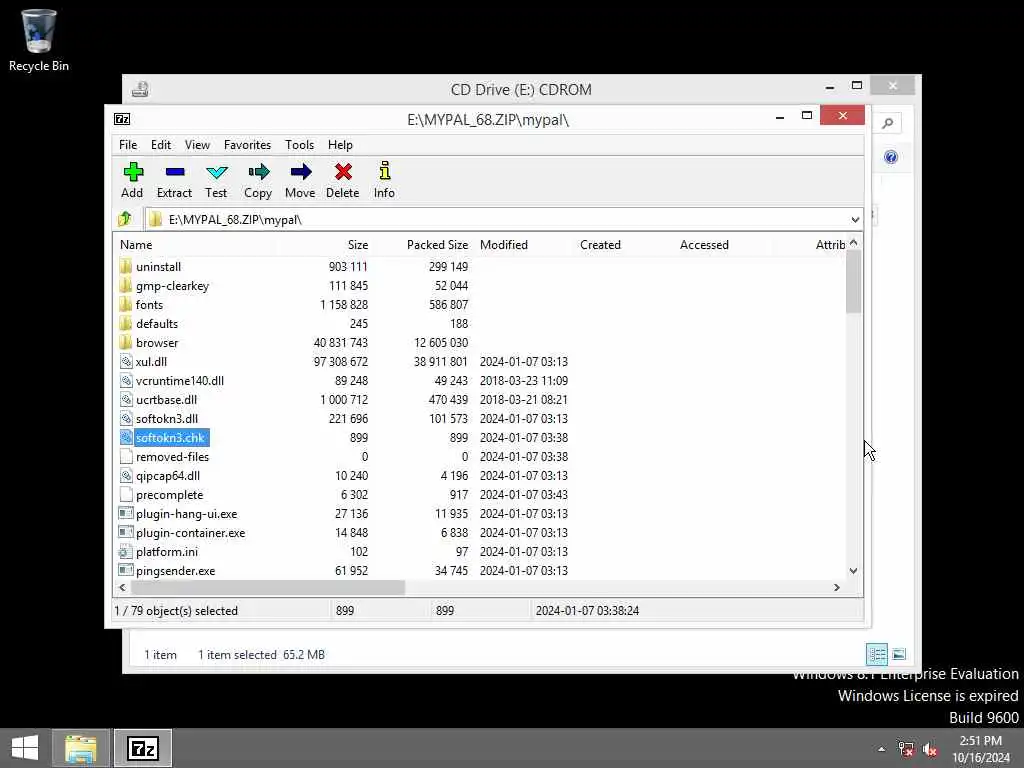
Task: Open the File menu
Action: click(x=128, y=145)
